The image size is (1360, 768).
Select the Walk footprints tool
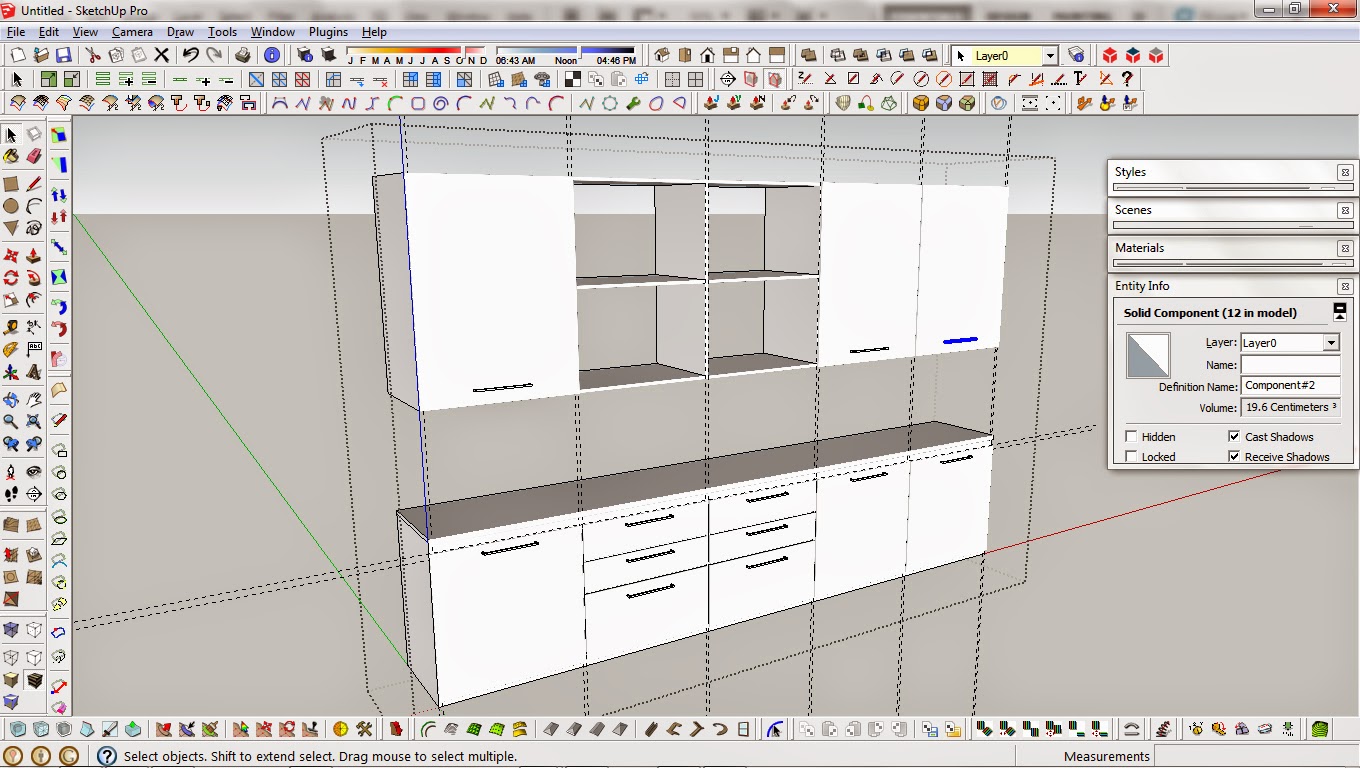pyautogui.click(x=11, y=494)
